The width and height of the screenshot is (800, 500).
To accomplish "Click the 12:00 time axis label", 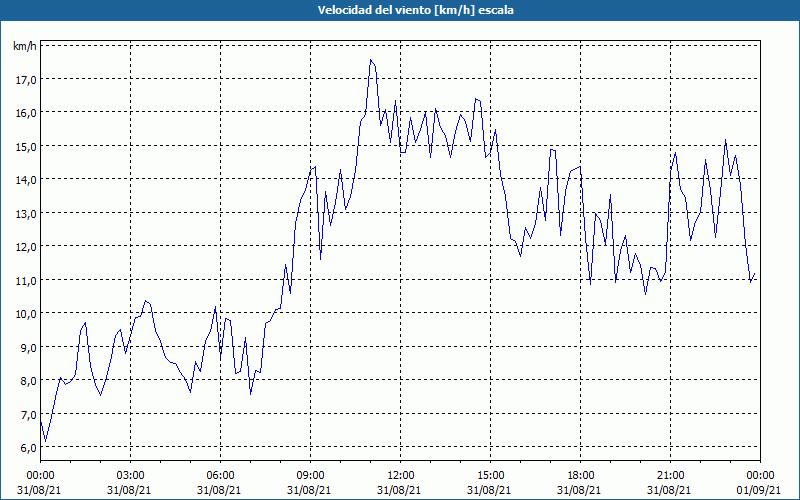I will tap(401, 476).
